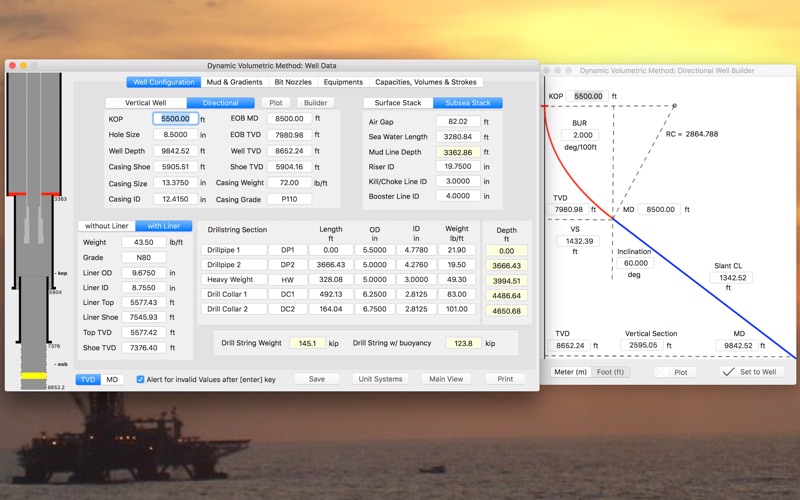Click the Sea Water Length field
Screen dimensions: 800x500
(x=458, y=137)
